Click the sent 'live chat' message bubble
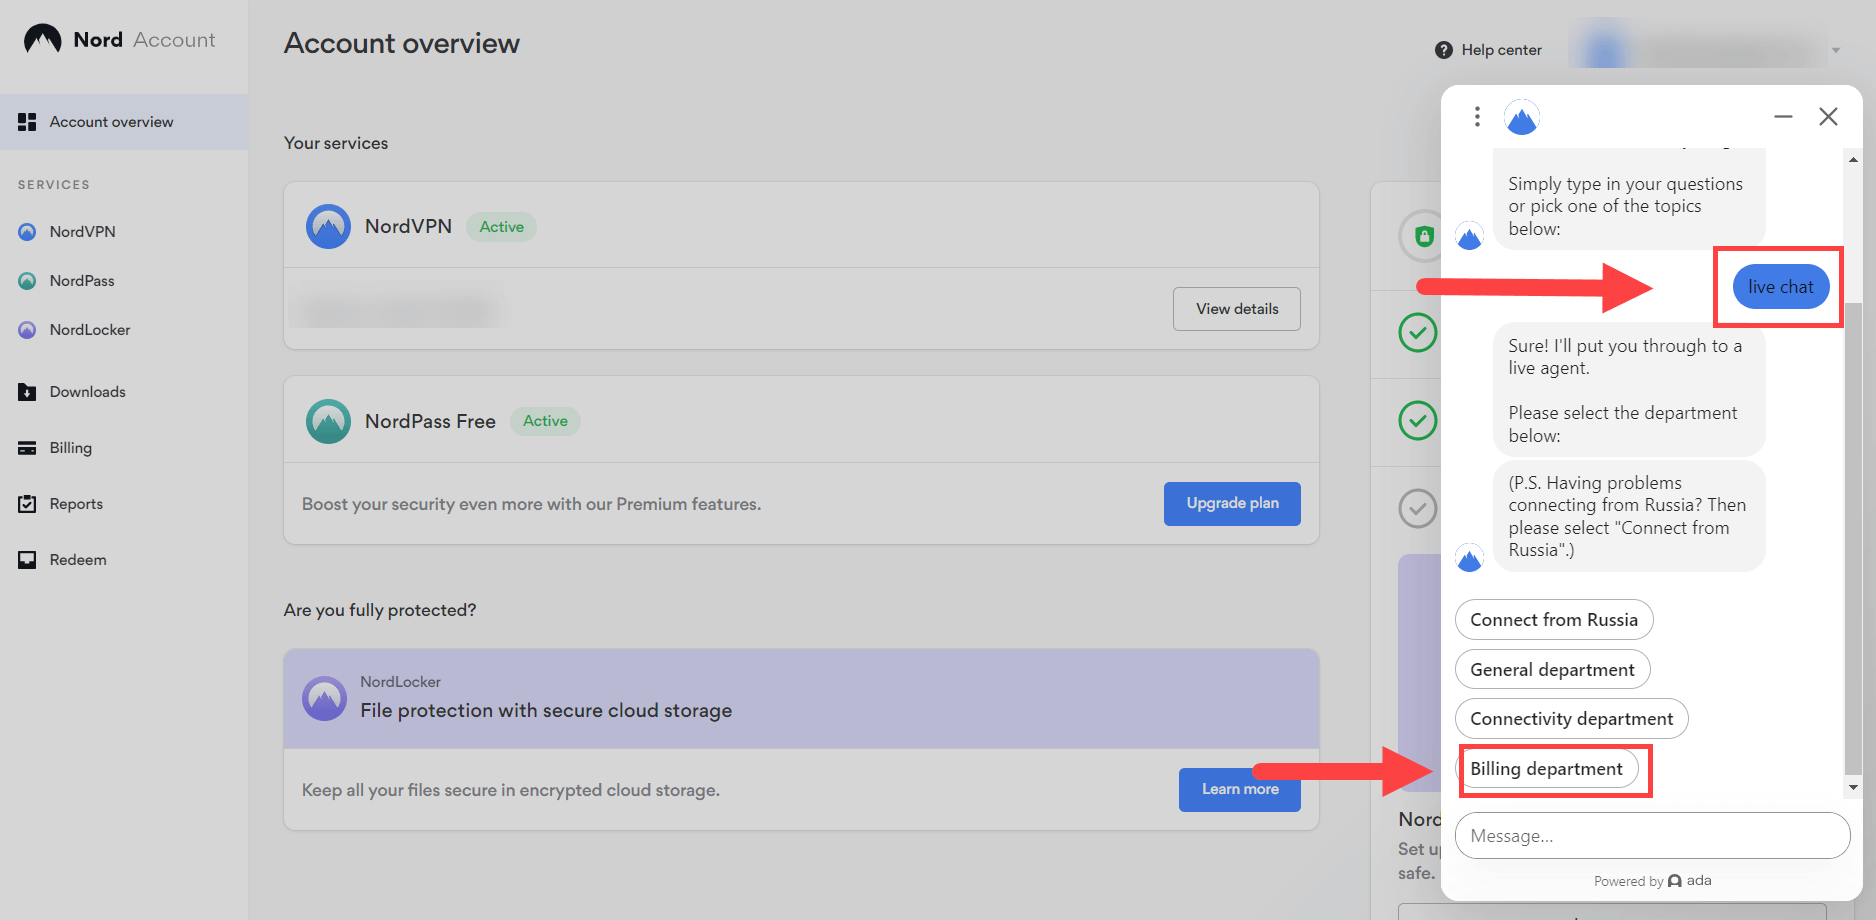 1780,287
